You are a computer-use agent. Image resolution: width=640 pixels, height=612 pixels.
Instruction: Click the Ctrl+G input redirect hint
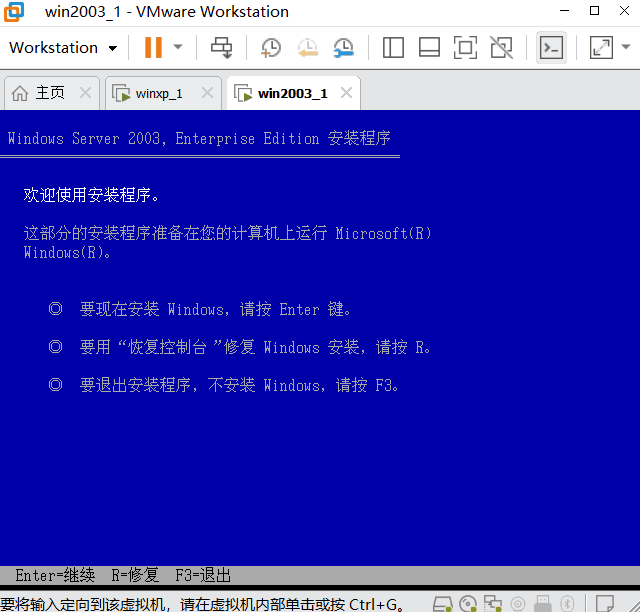(202, 604)
